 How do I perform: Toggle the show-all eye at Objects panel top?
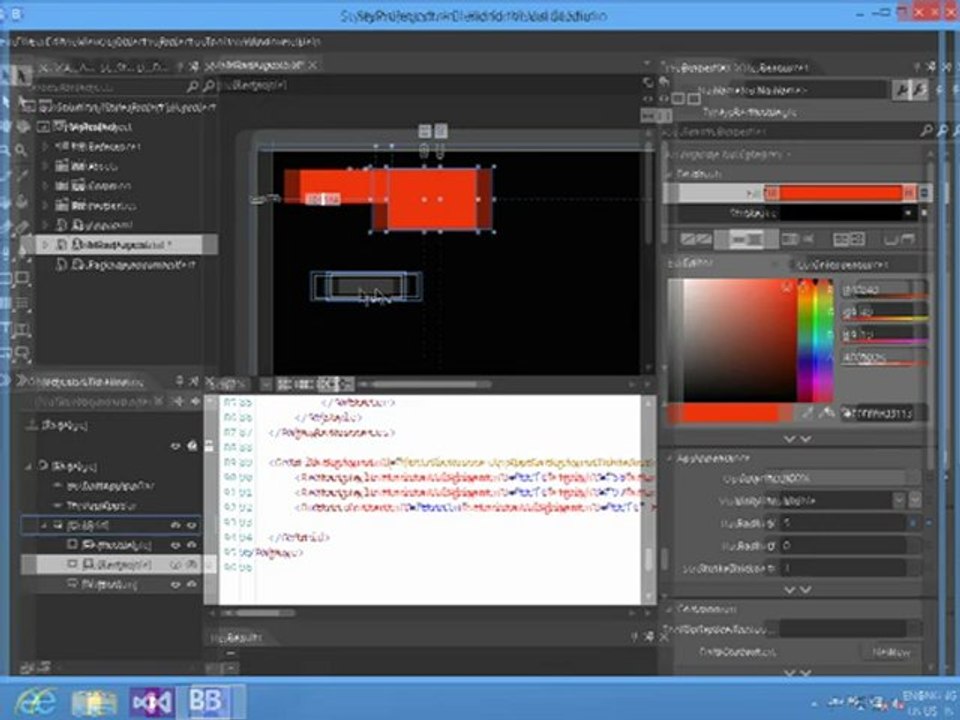coord(176,446)
